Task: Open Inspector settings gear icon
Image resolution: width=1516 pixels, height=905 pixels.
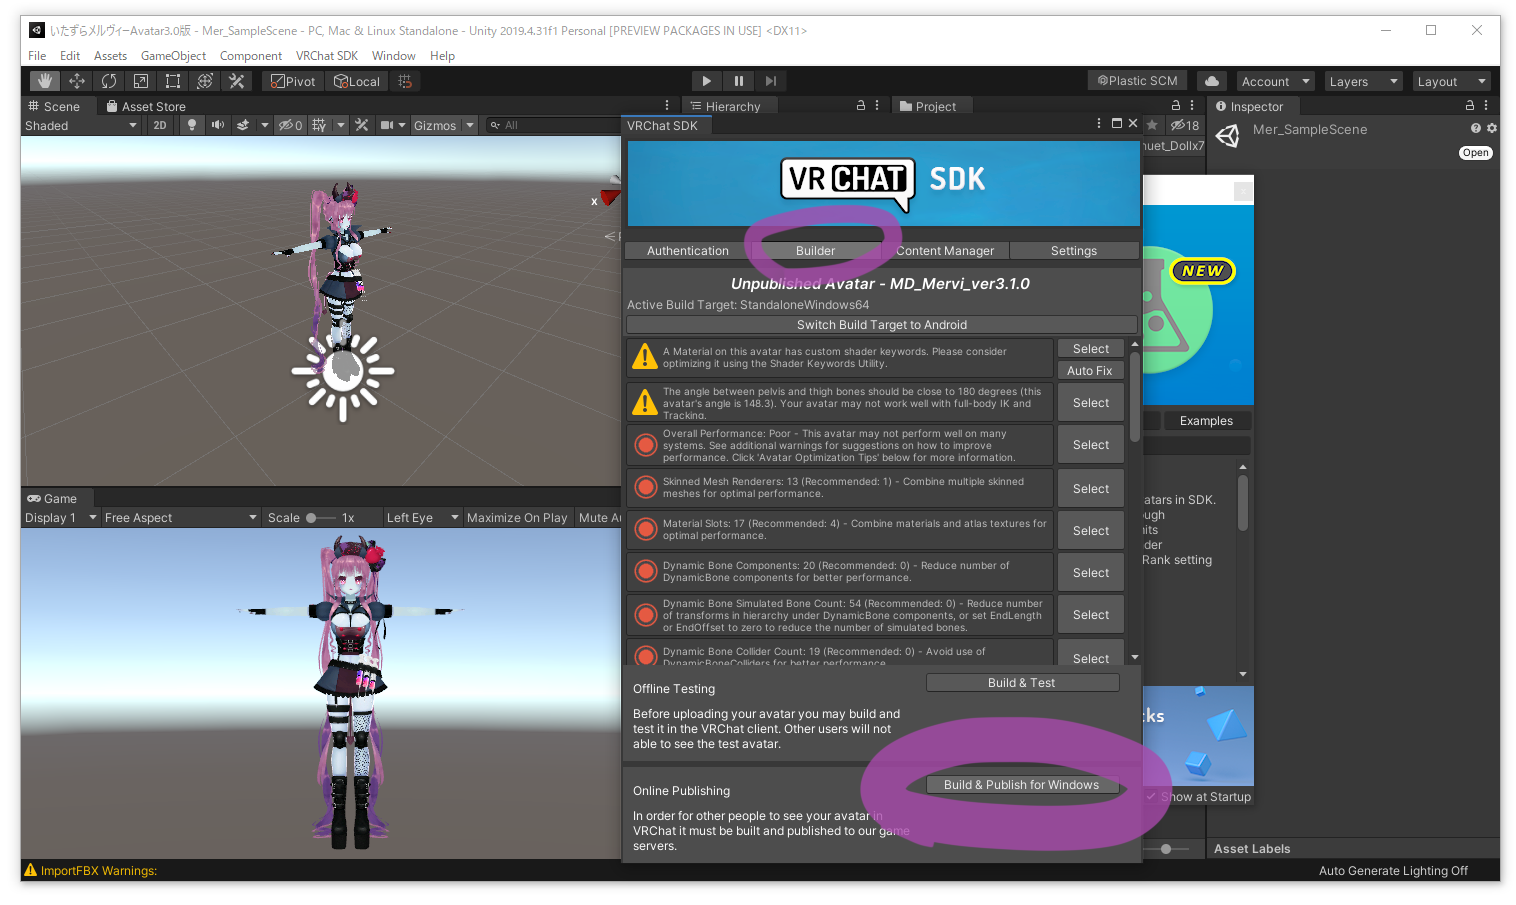Action: 1492,128
